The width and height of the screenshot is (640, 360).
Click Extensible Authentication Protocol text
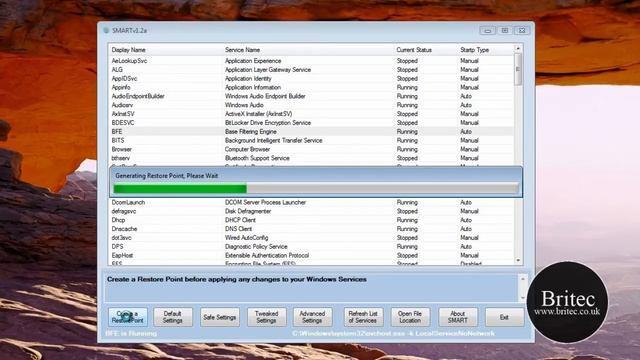click(267, 256)
